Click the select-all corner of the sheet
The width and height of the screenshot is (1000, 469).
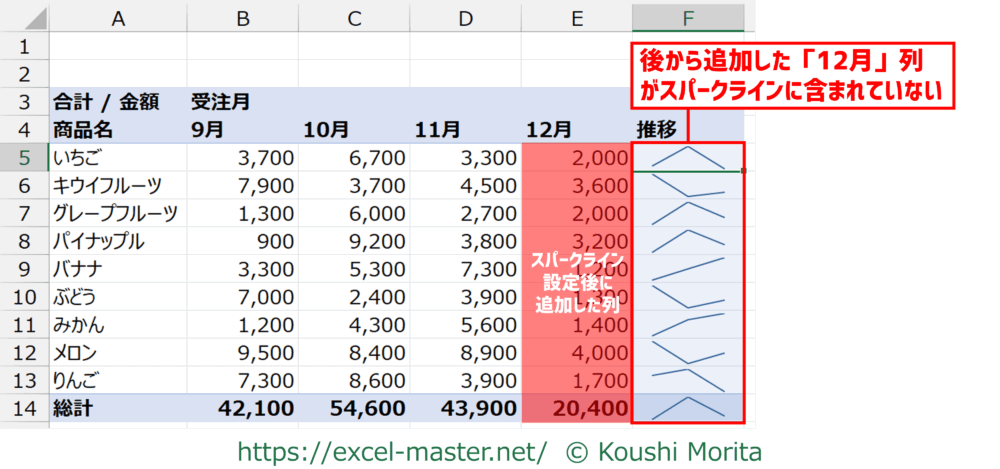point(24,17)
